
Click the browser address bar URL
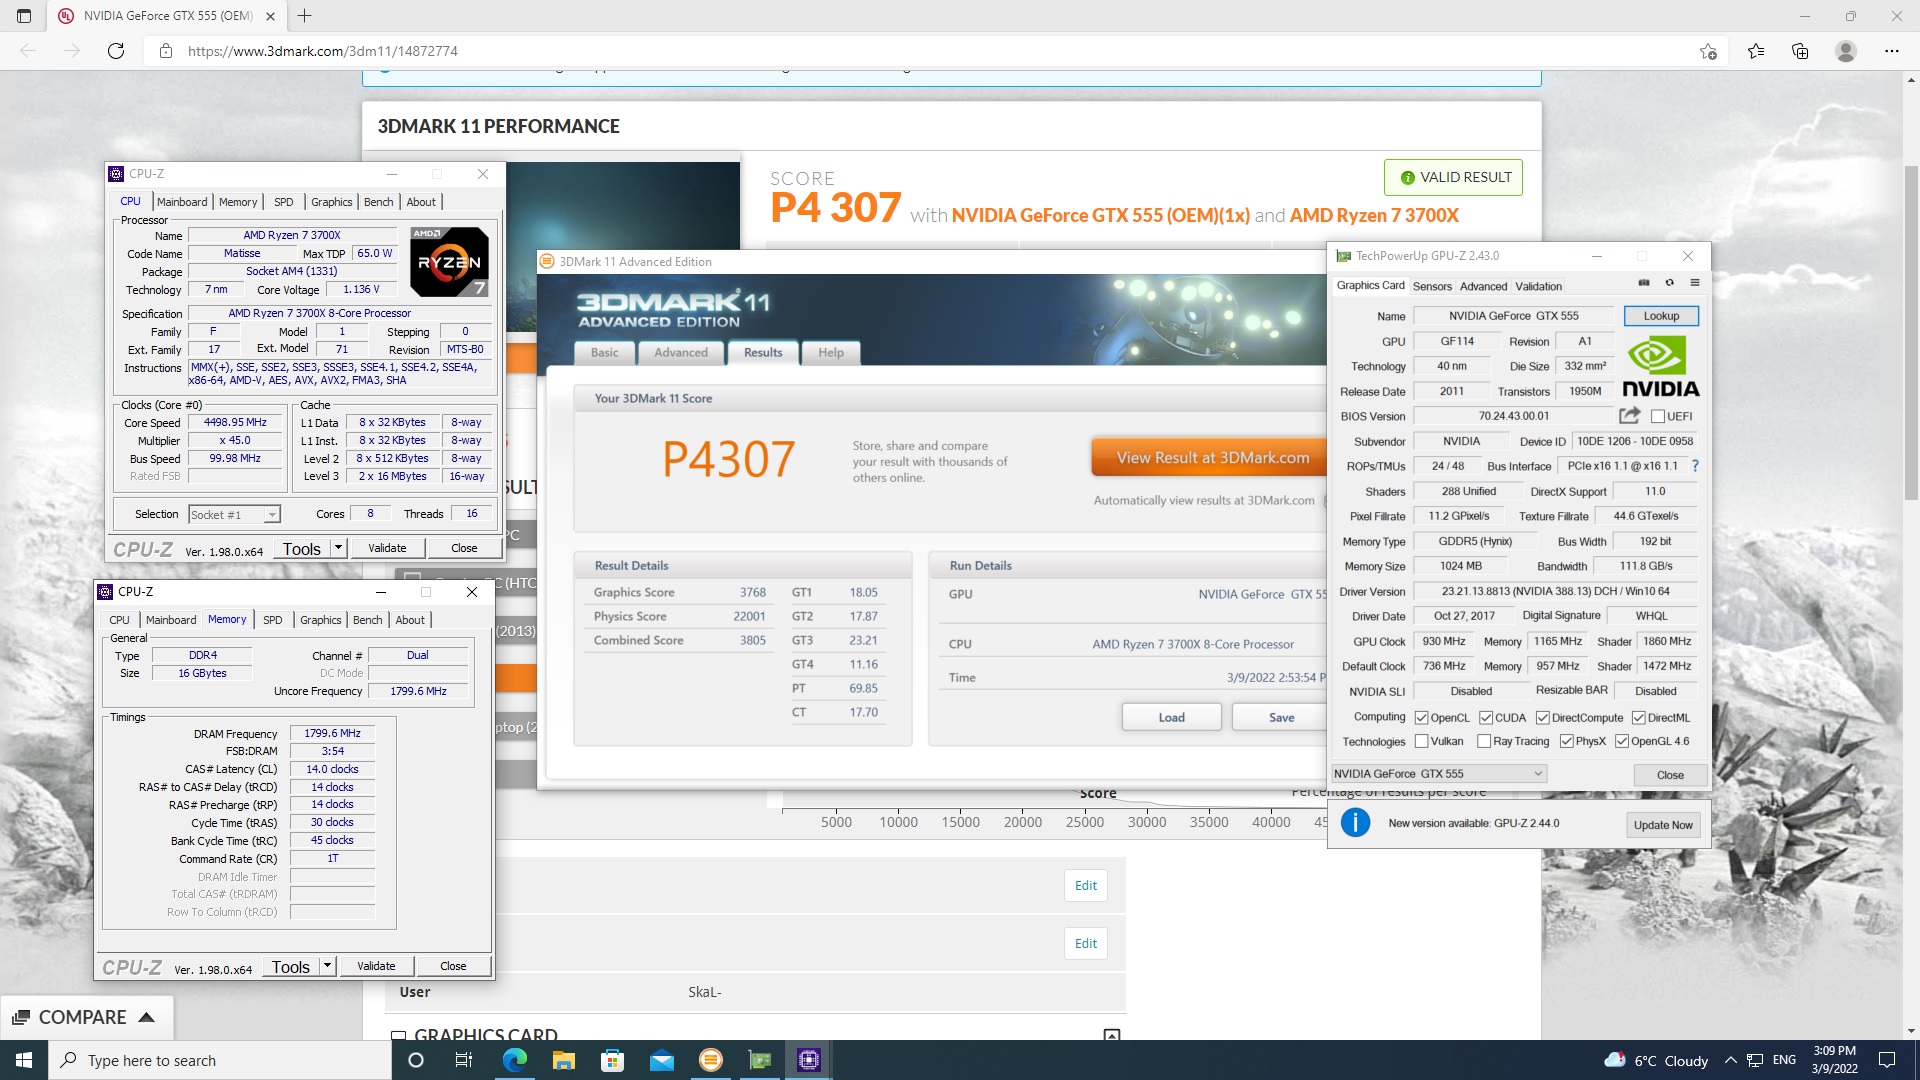(322, 51)
